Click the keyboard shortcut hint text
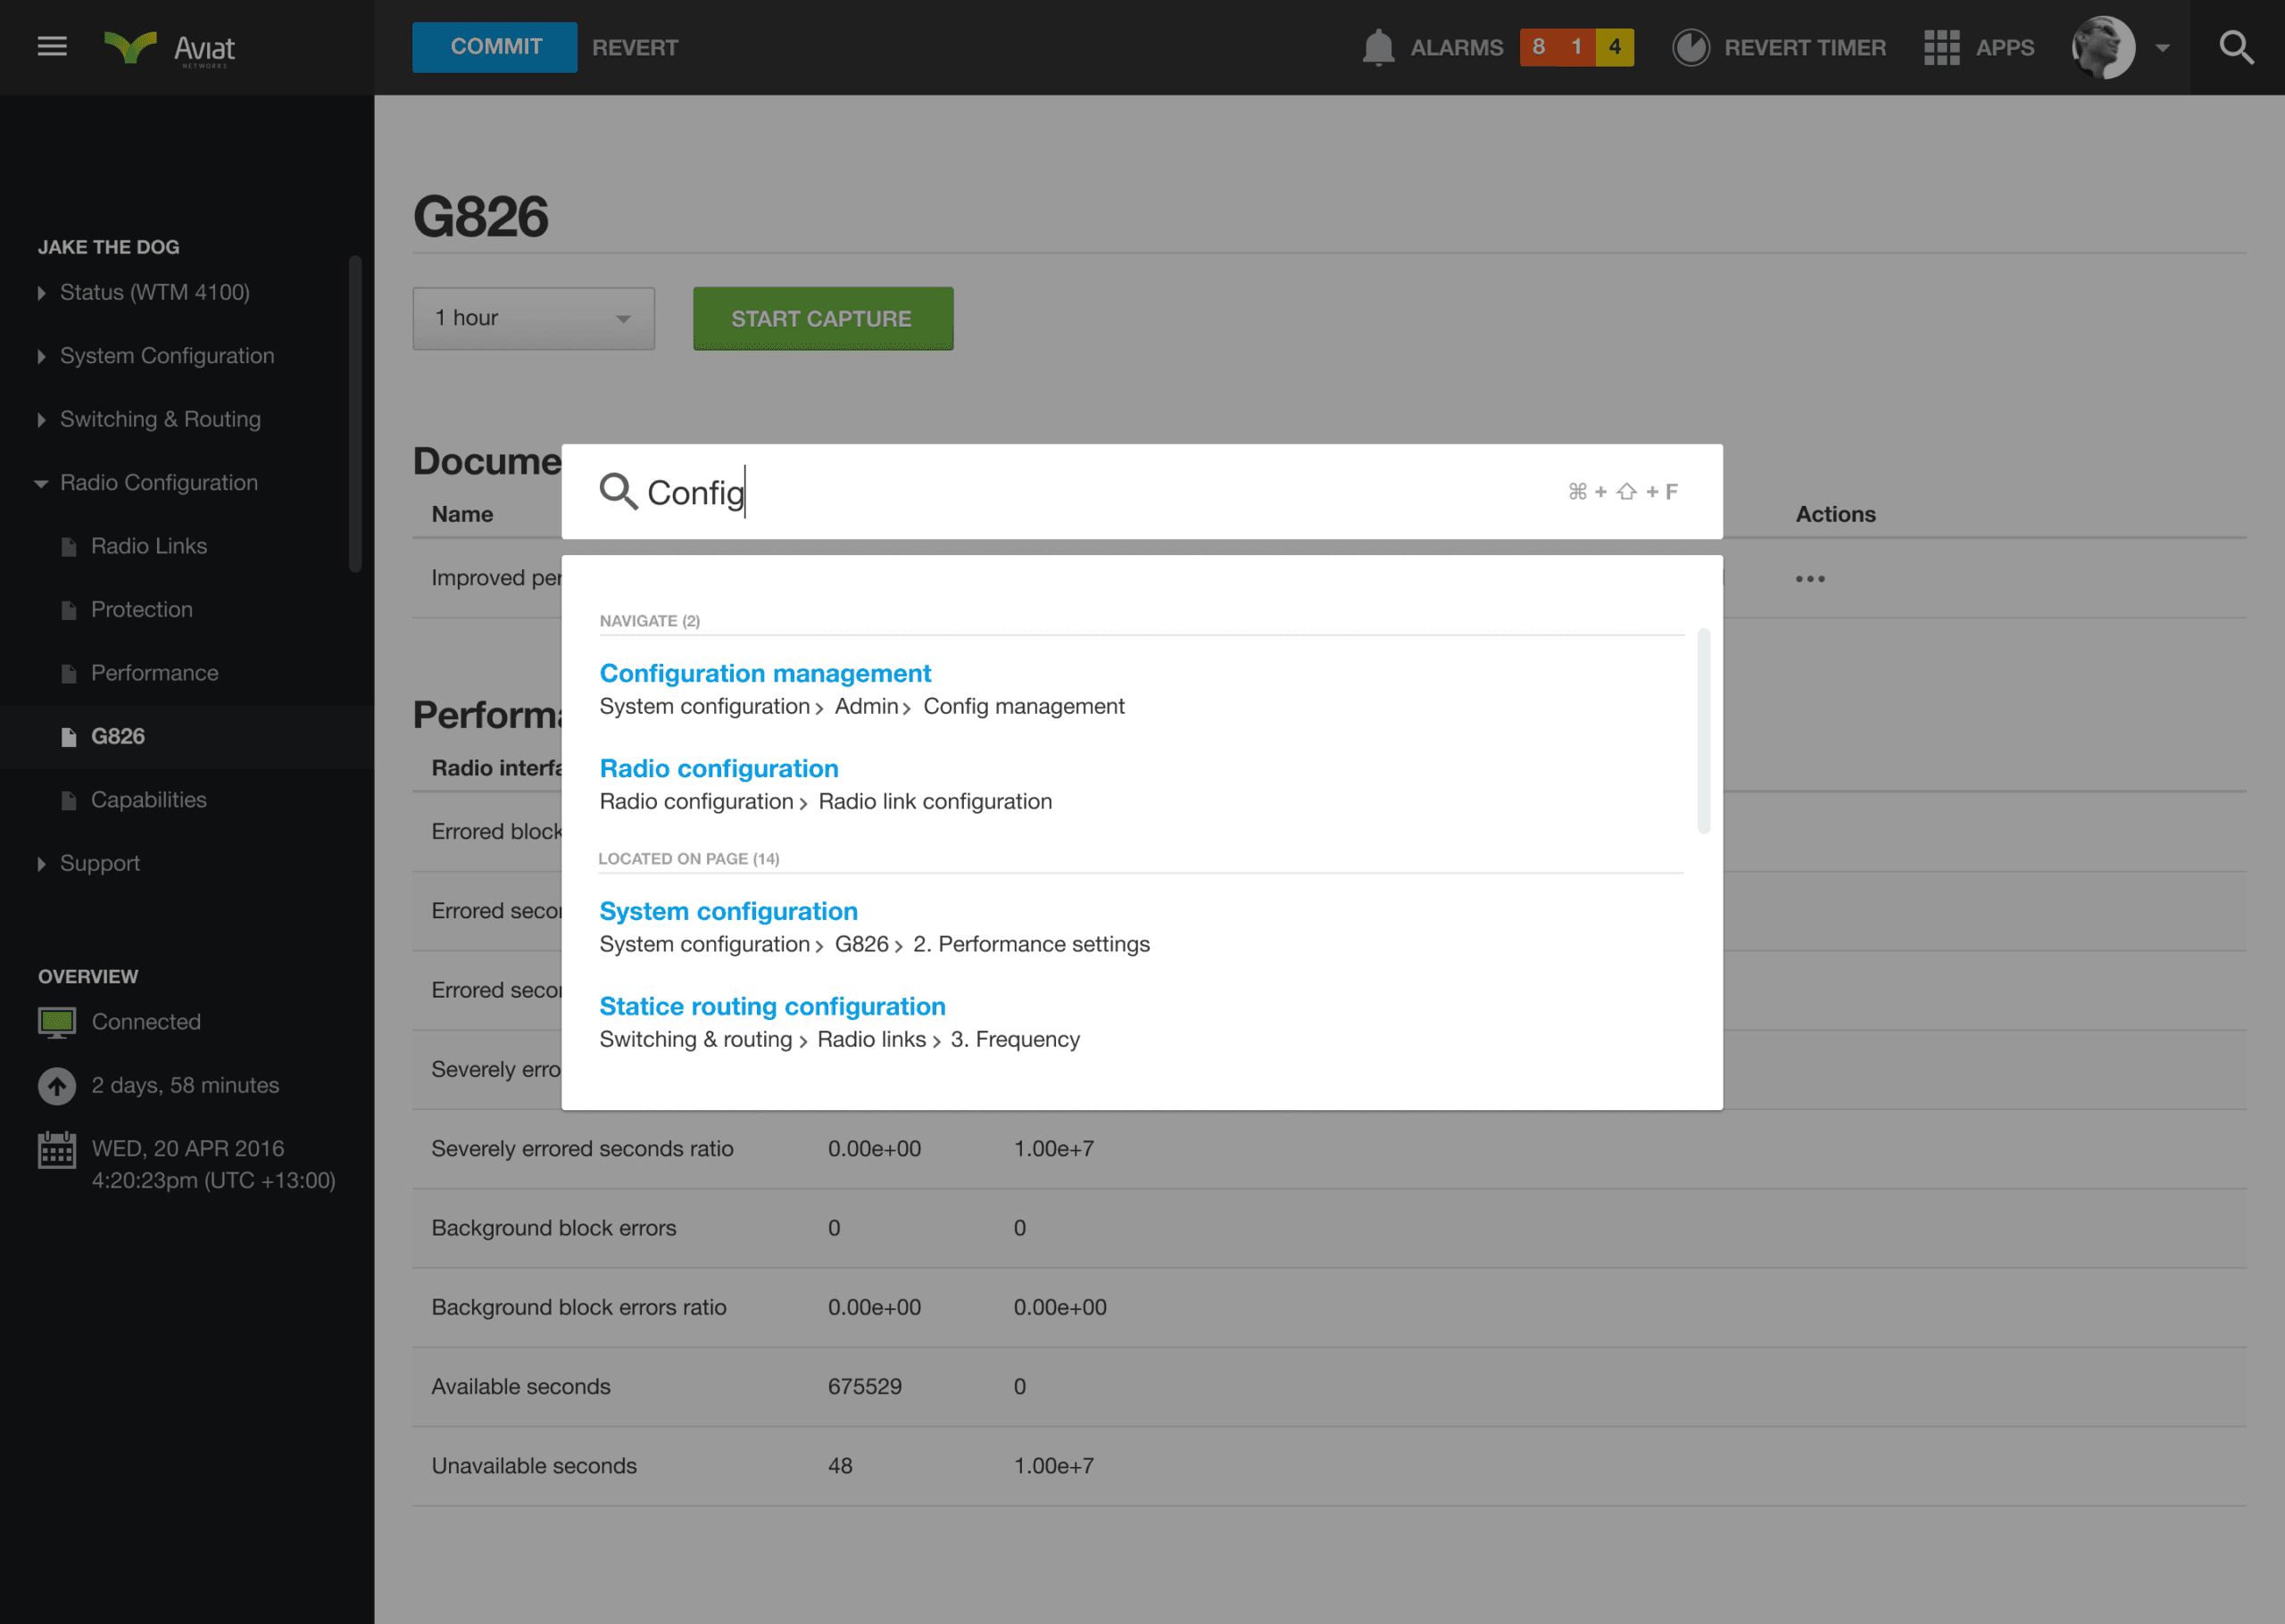 [x=1622, y=491]
